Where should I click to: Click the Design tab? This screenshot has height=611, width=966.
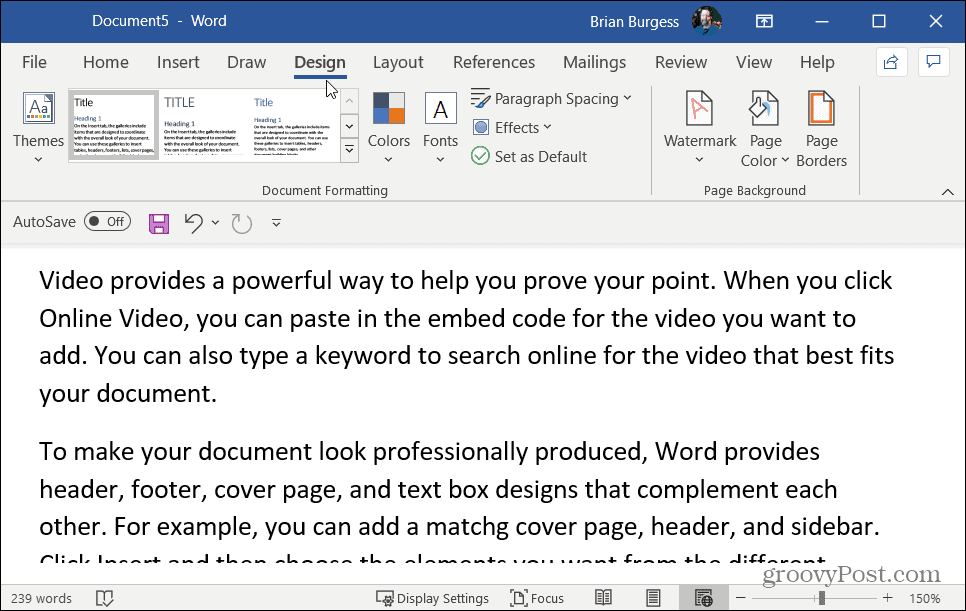pyautogui.click(x=320, y=62)
